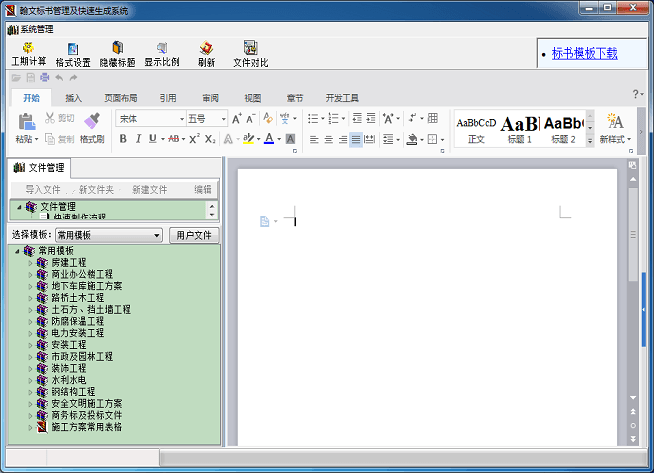Click the distributed alignment icon

tap(369, 139)
